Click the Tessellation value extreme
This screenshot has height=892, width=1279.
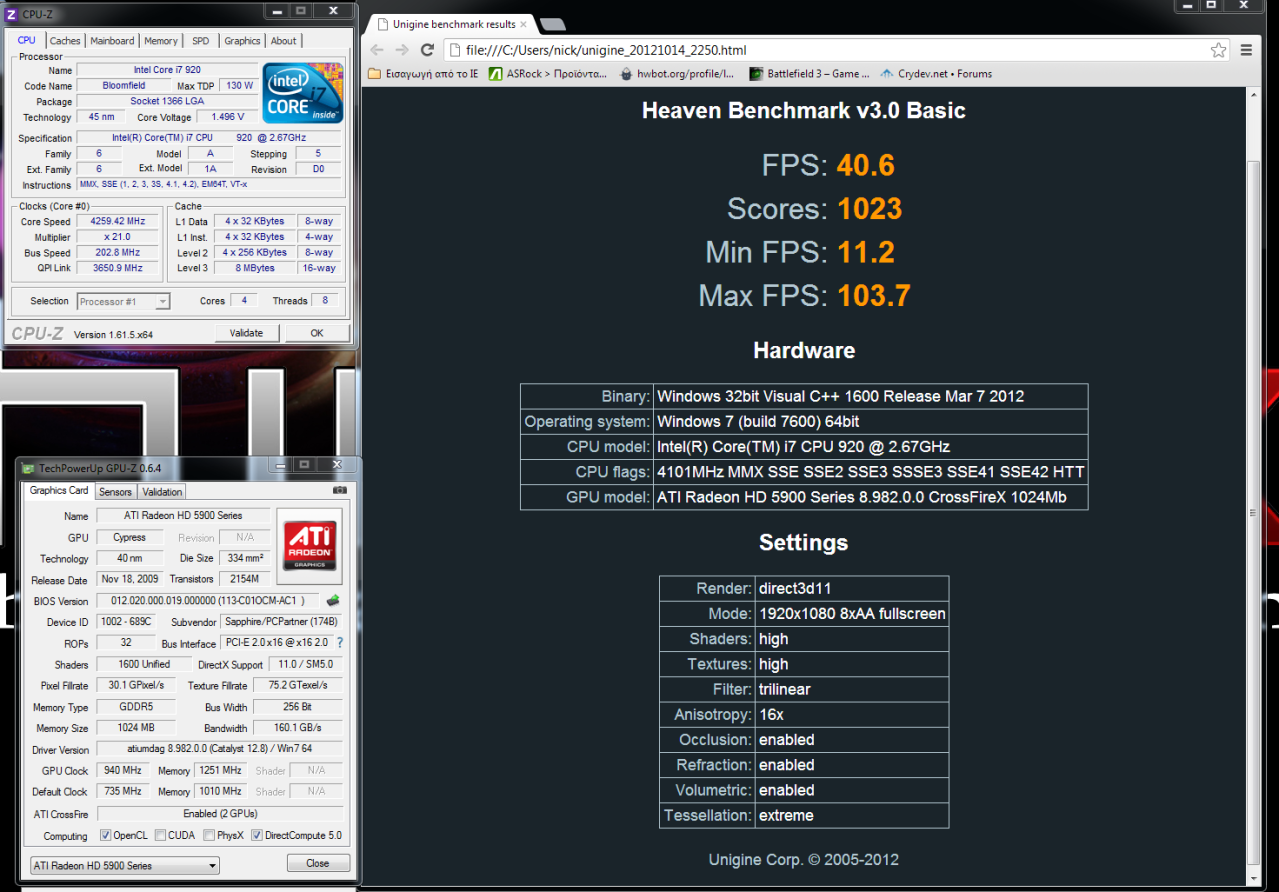tap(786, 816)
